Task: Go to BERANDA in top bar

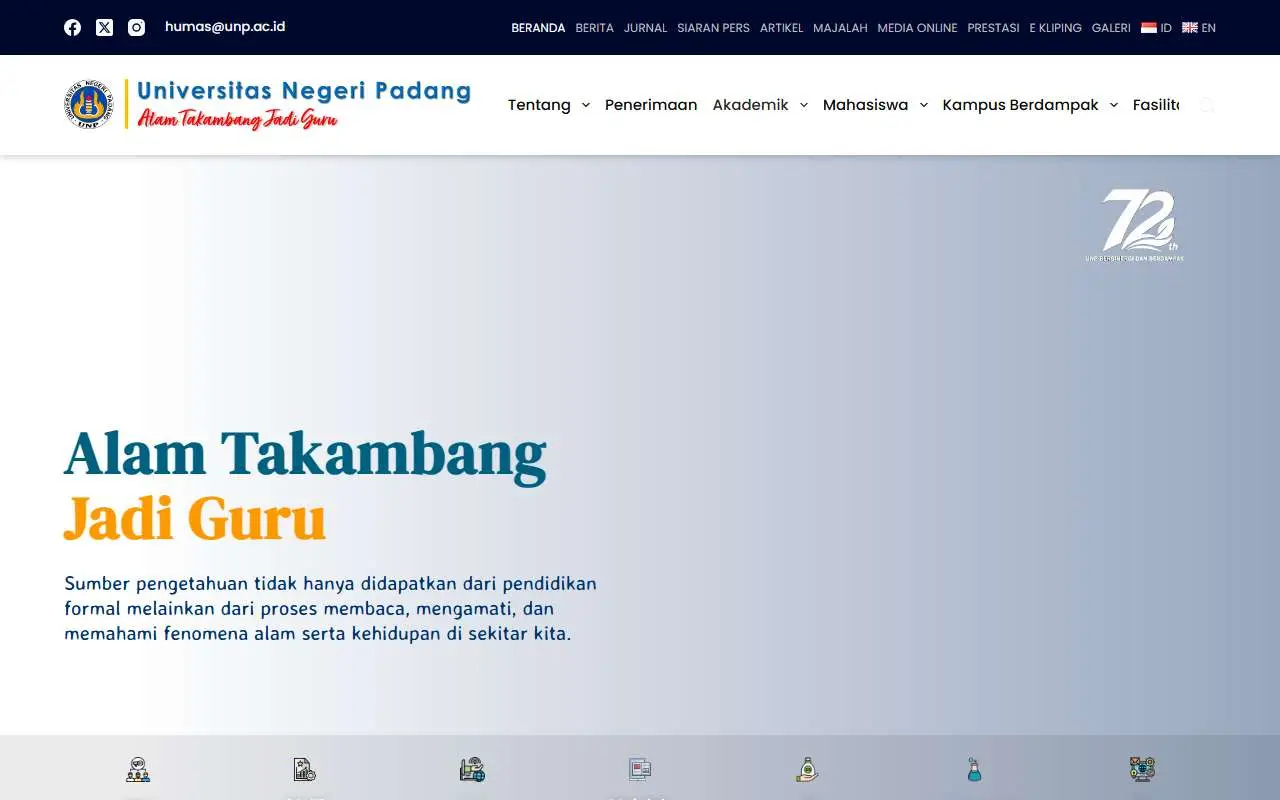Action: coord(538,28)
